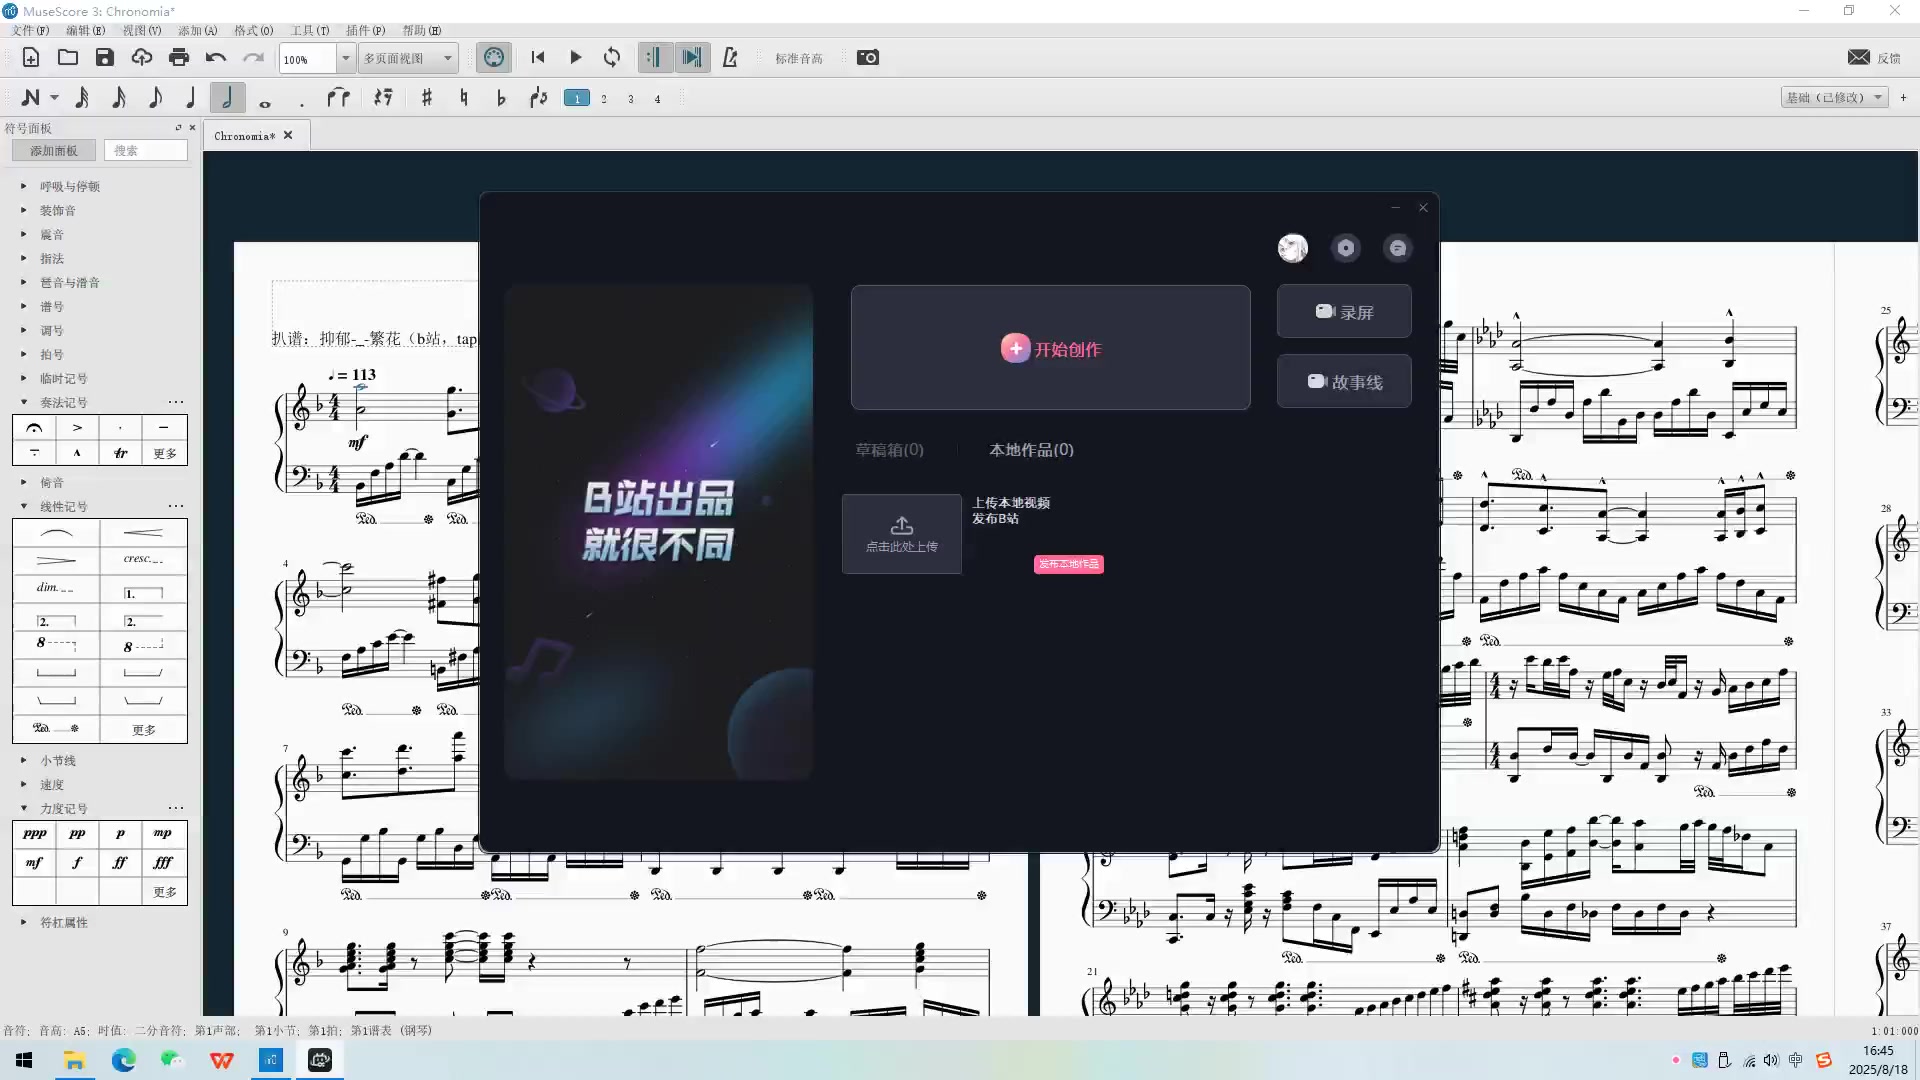Apply the natural accidental
The height and width of the screenshot is (1080, 1920).
pyautogui.click(x=464, y=98)
